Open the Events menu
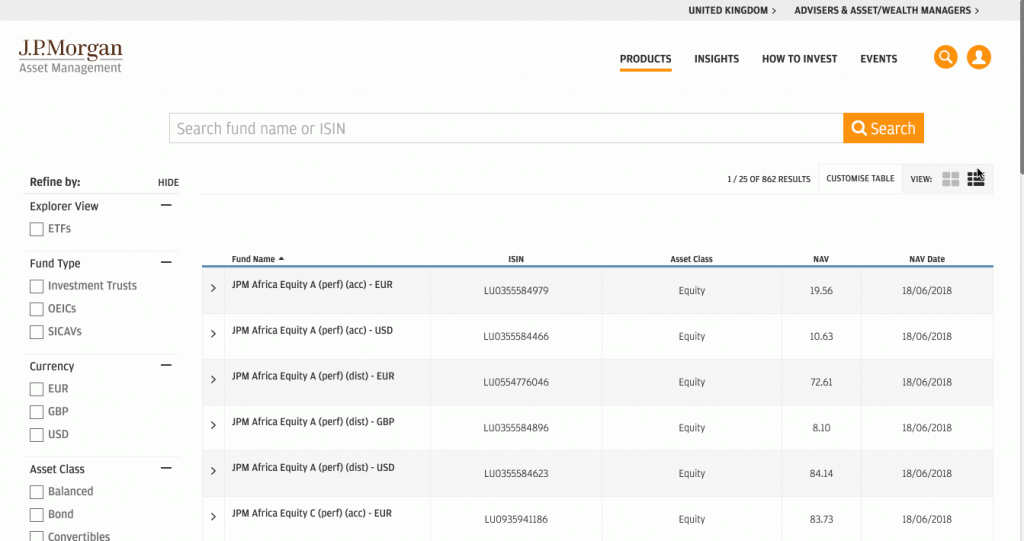 (x=878, y=59)
